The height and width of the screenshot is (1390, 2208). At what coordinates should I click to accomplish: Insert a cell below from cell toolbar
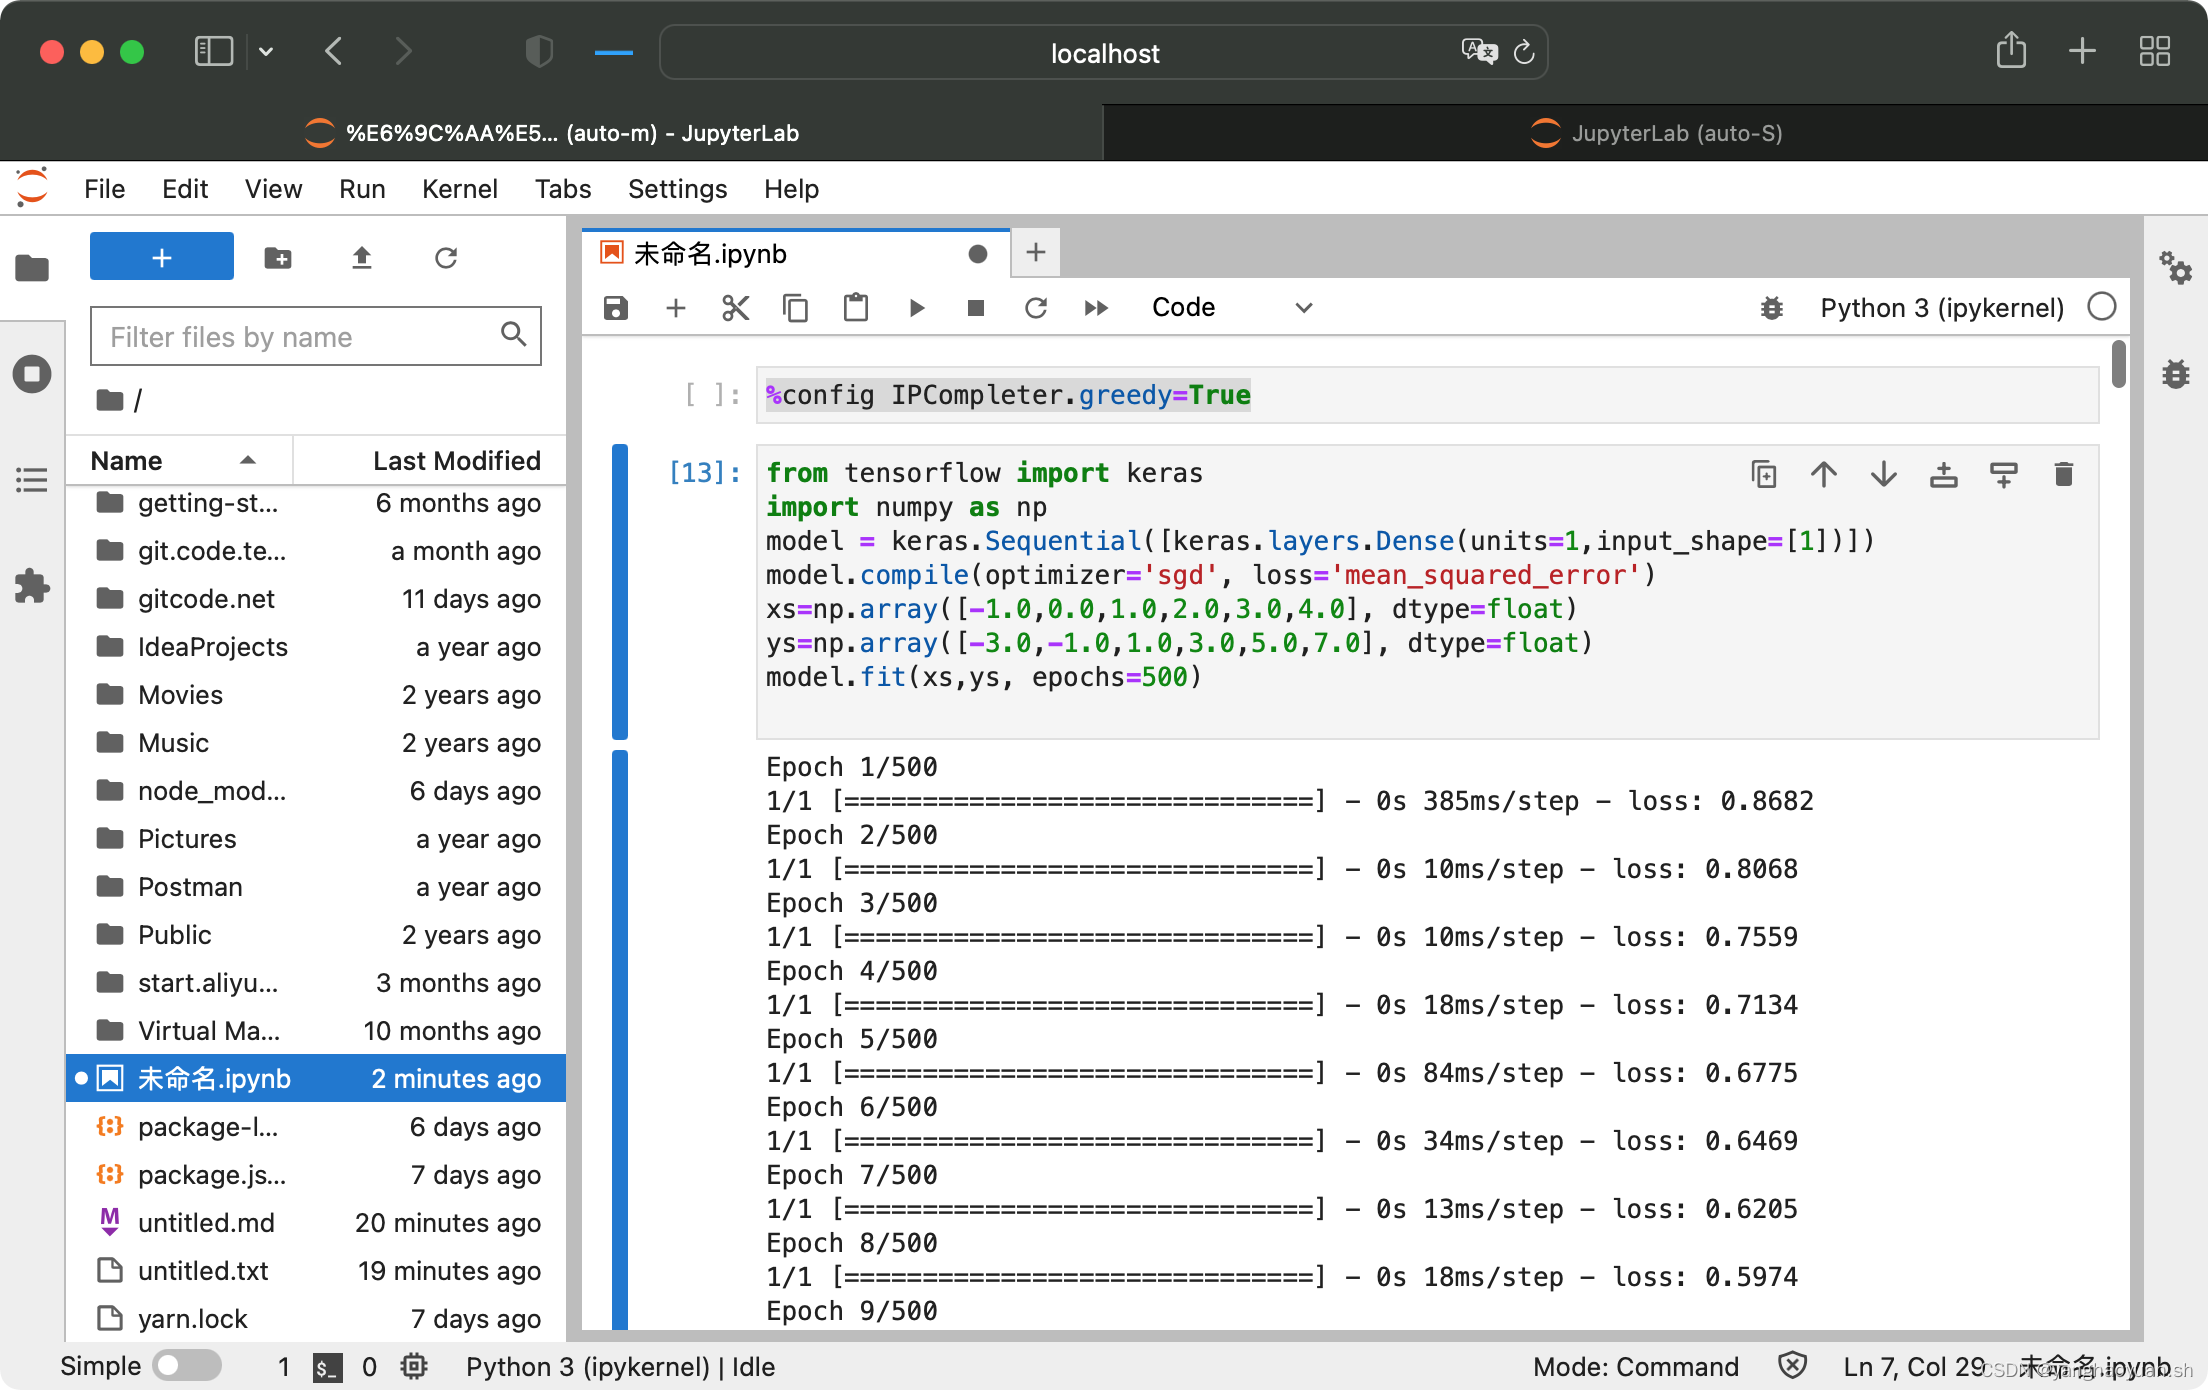(2004, 474)
